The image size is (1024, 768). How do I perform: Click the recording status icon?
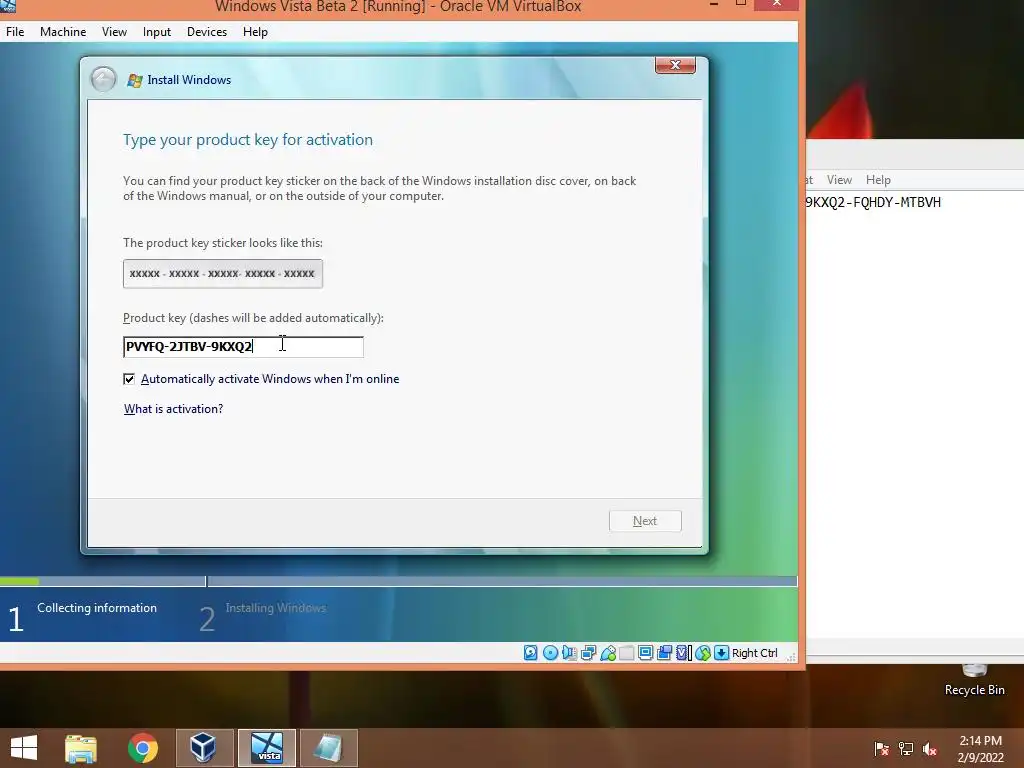tap(665, 652)
